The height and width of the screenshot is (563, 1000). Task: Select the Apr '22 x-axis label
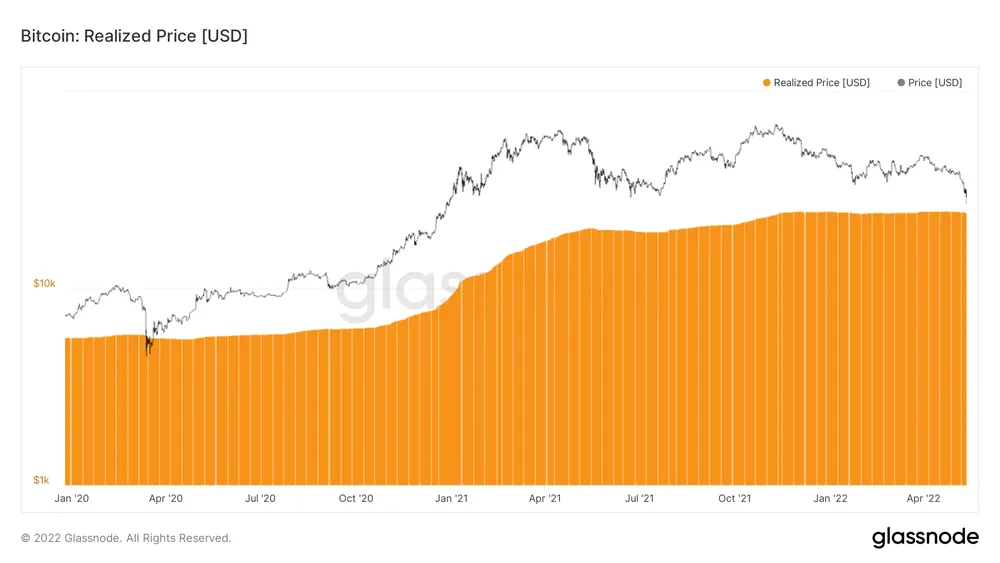pyautogui.click(x=922, y=498)
